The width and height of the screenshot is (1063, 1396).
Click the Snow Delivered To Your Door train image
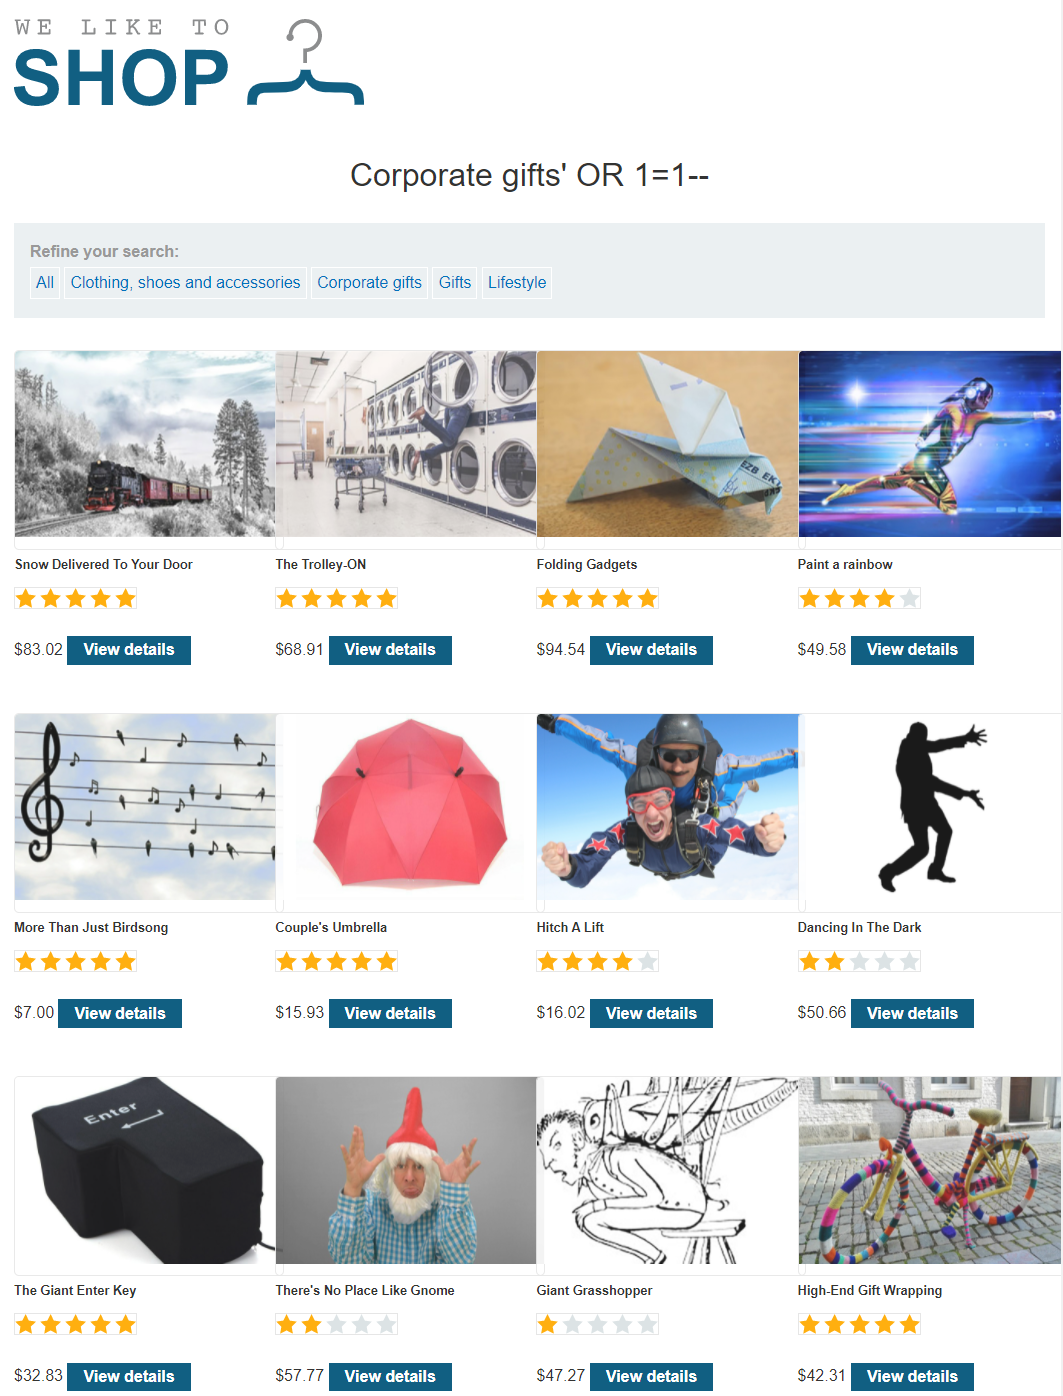click(145, 444)
